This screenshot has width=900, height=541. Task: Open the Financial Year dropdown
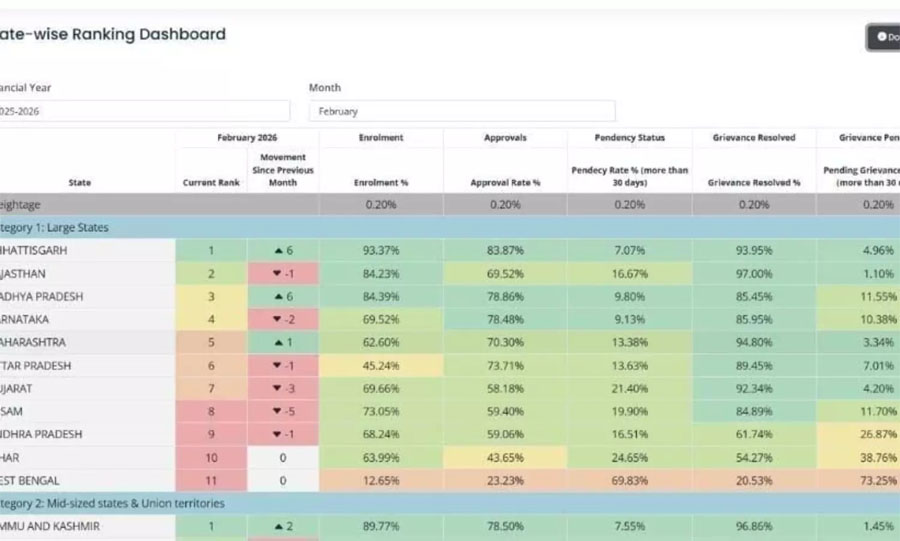(x=145, y=111)
